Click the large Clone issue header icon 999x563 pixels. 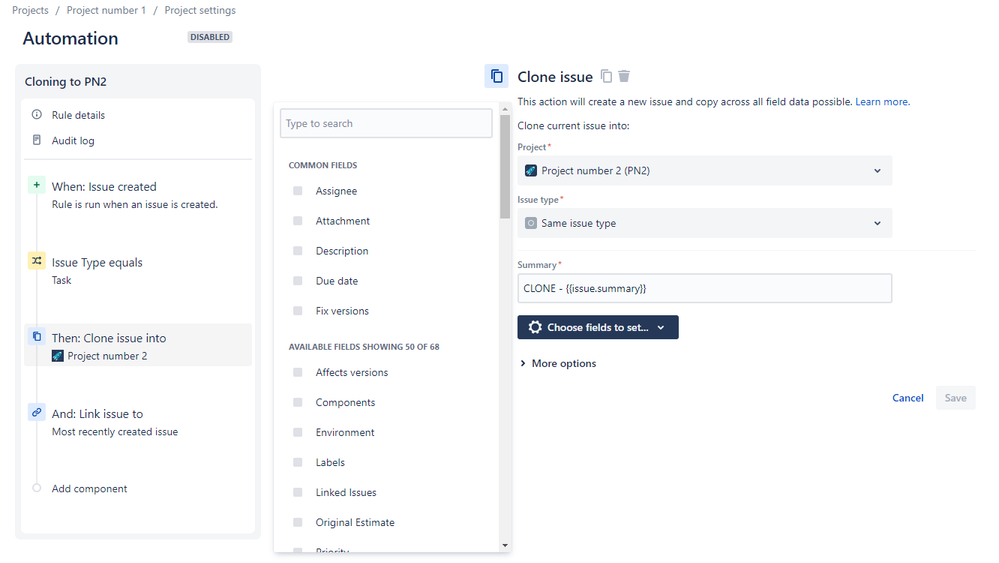496,76
